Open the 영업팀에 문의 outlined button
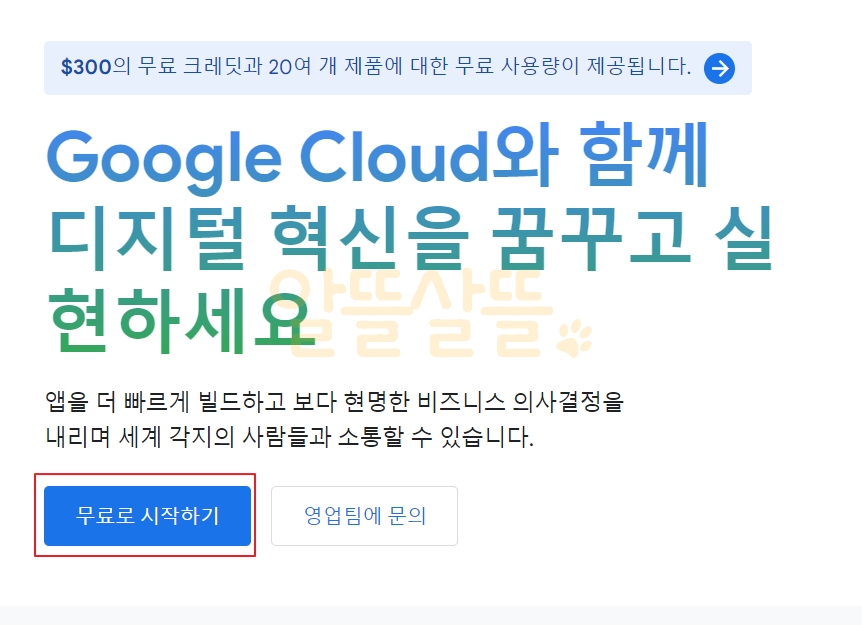 tap(364, 516)
